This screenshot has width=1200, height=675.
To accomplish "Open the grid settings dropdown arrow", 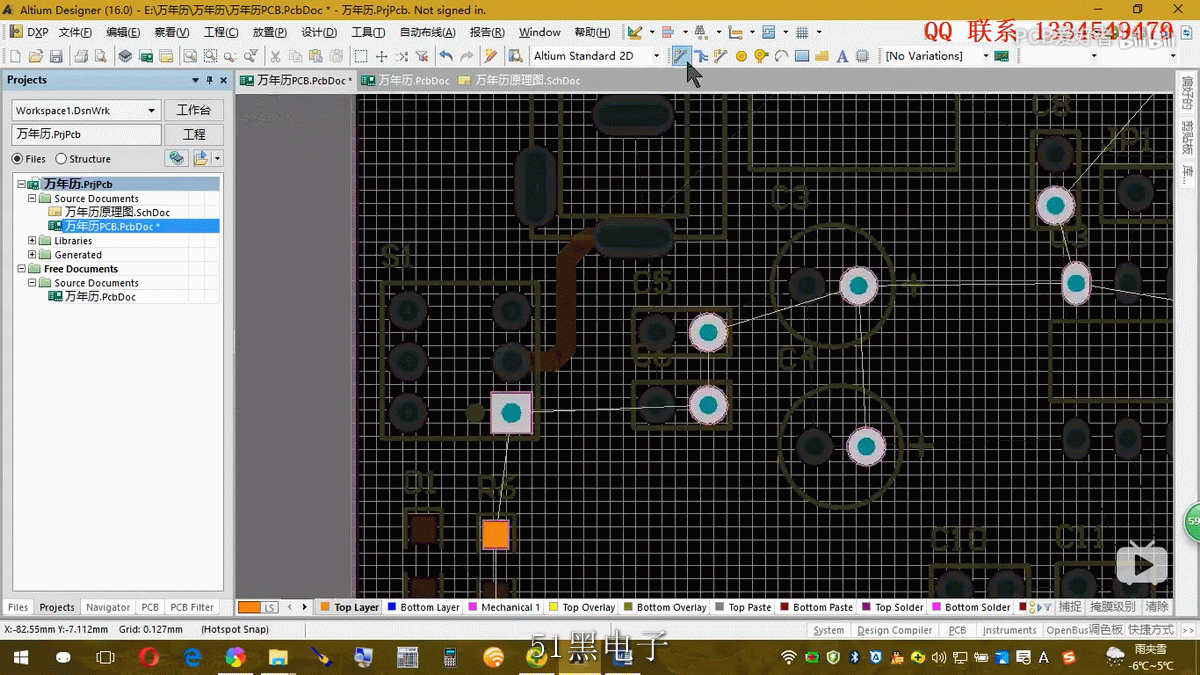I will point(819,32).
